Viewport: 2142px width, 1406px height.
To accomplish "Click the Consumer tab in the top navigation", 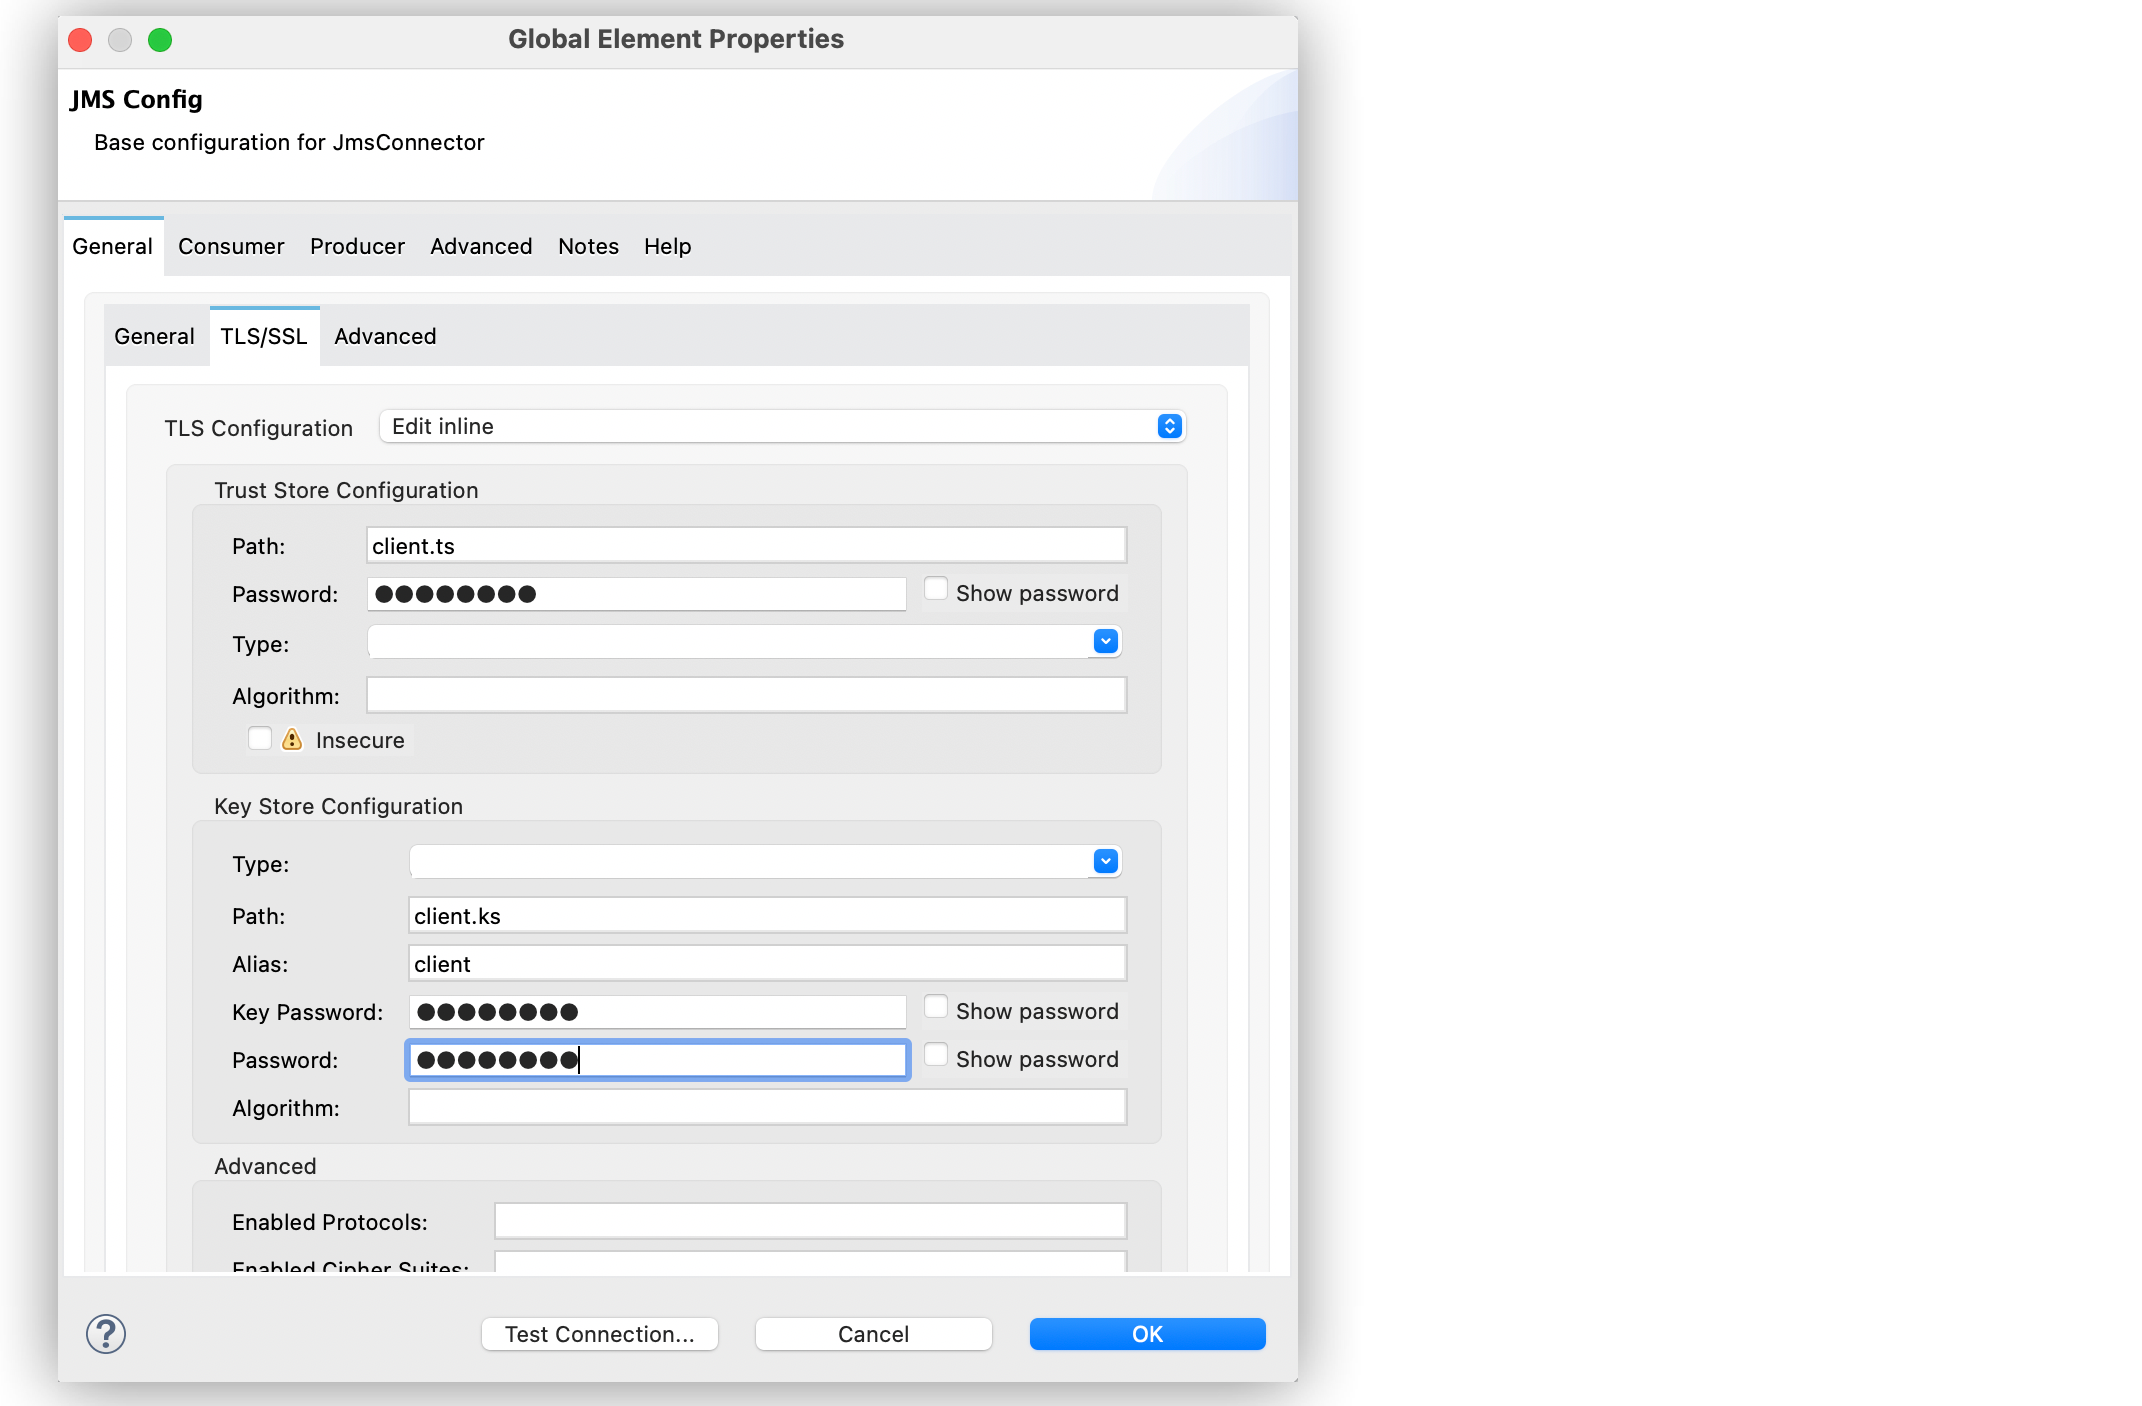I will coord(229,245).
